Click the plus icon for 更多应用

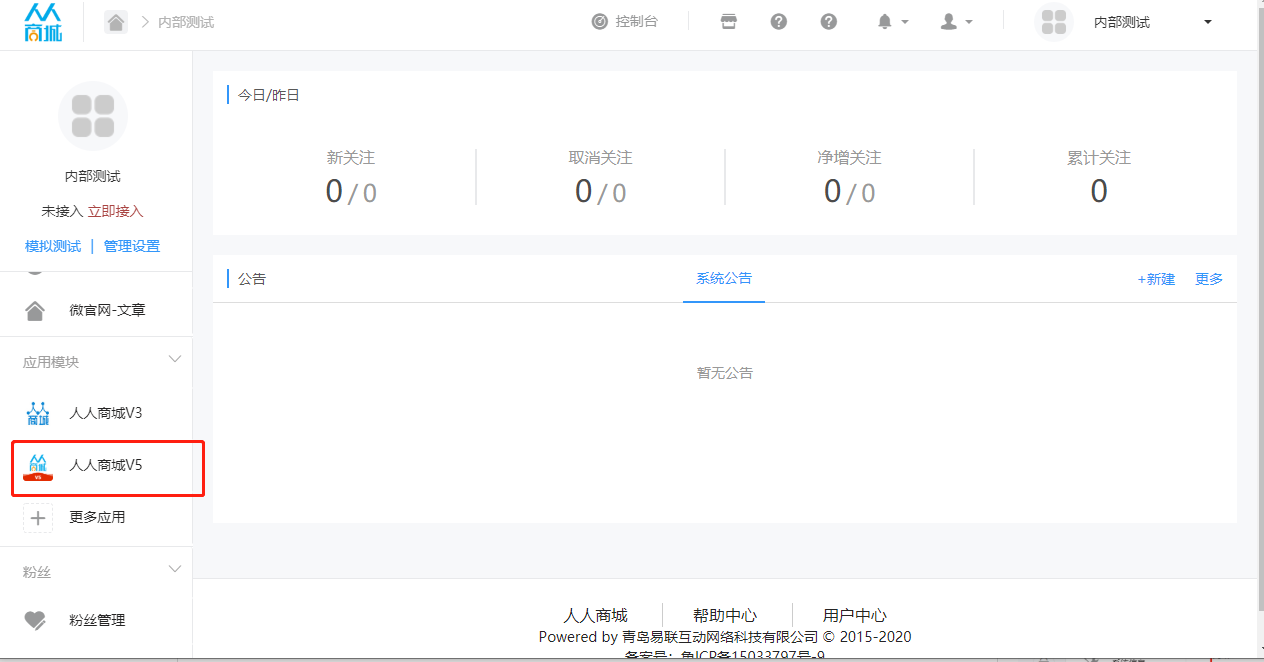[x=38, y=518]
